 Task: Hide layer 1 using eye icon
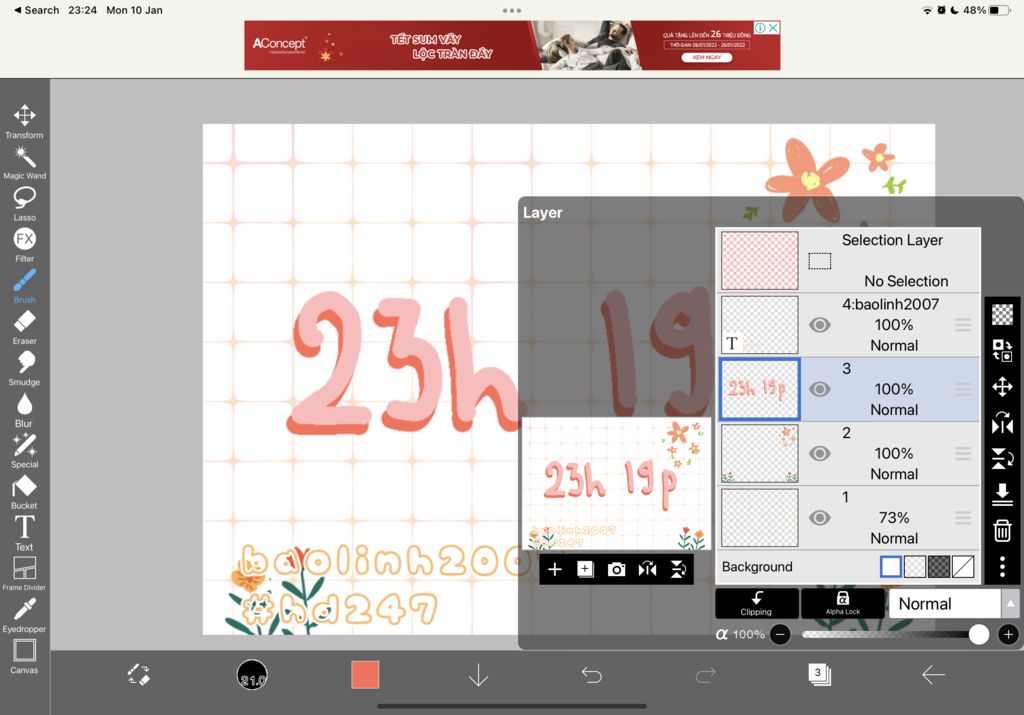coord(820,518)
